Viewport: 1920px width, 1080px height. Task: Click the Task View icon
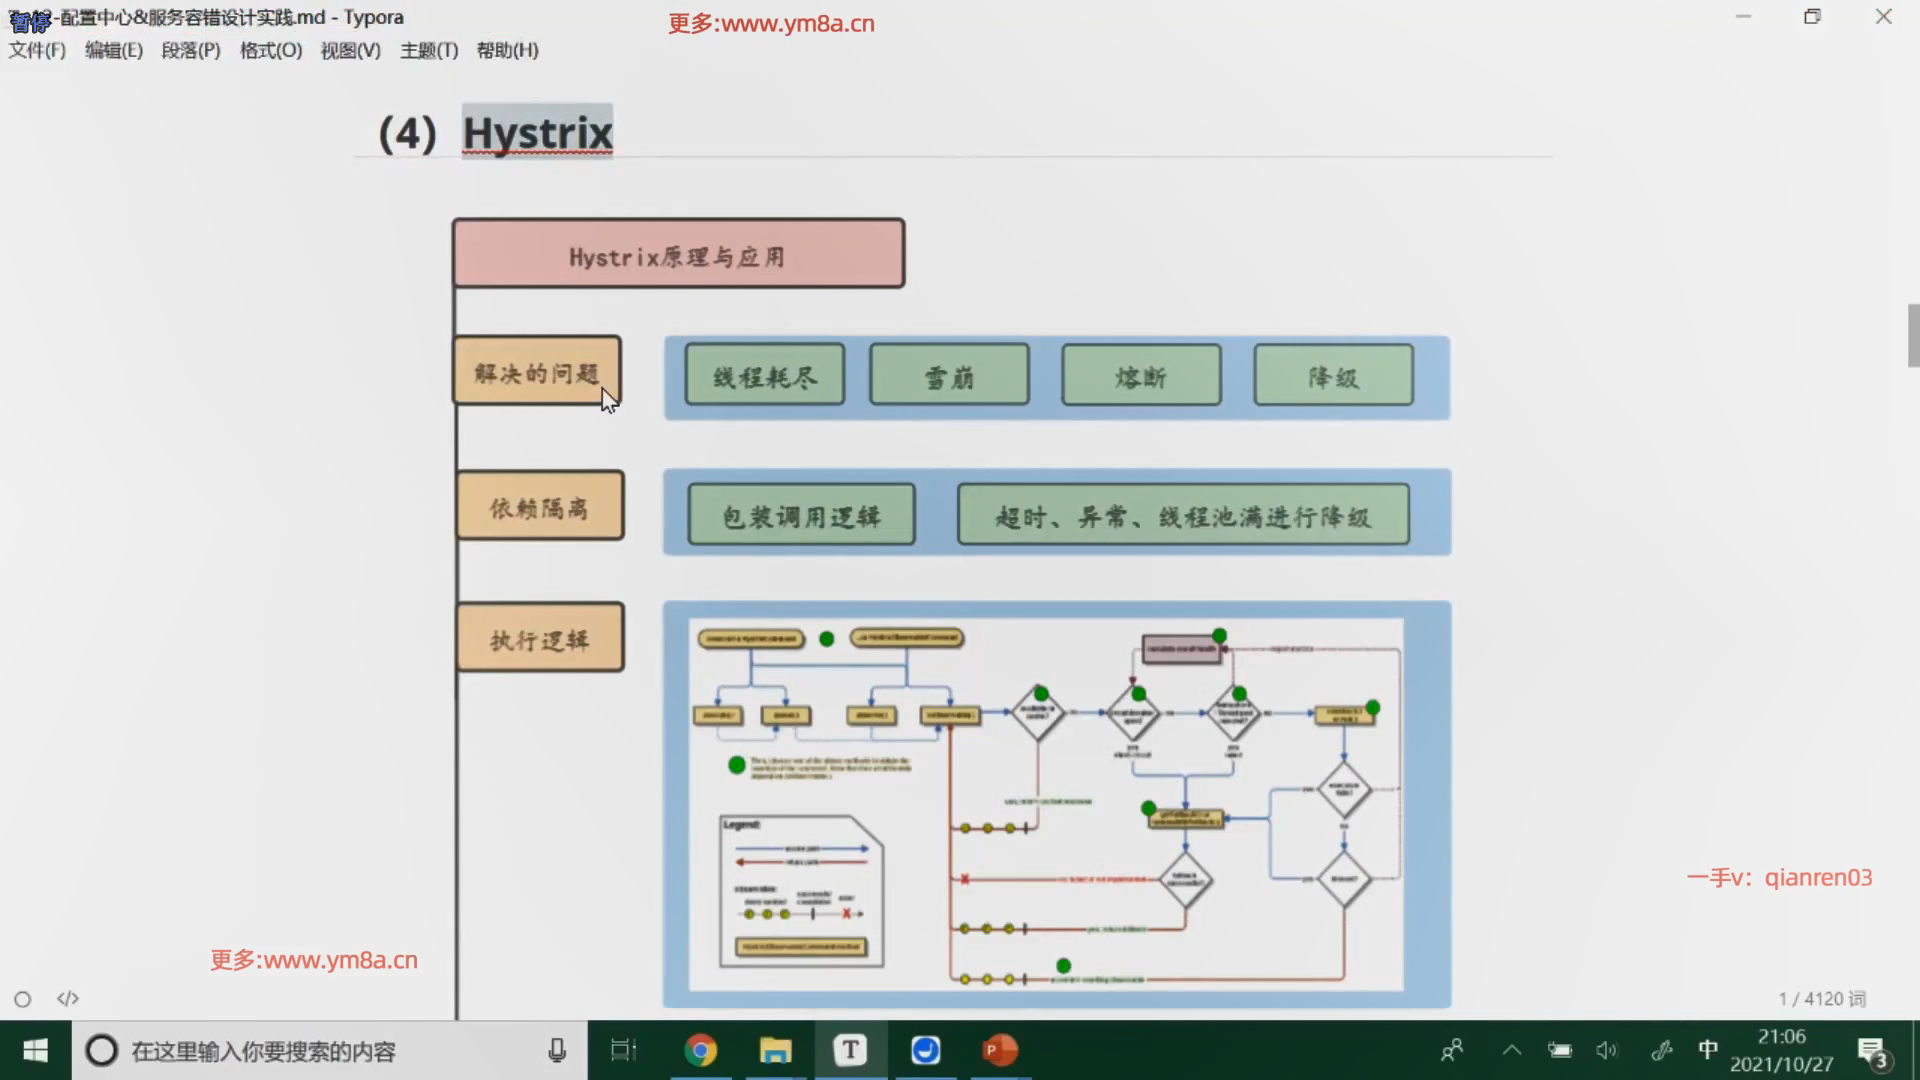pyautogui.click(x=623, y=1050)
